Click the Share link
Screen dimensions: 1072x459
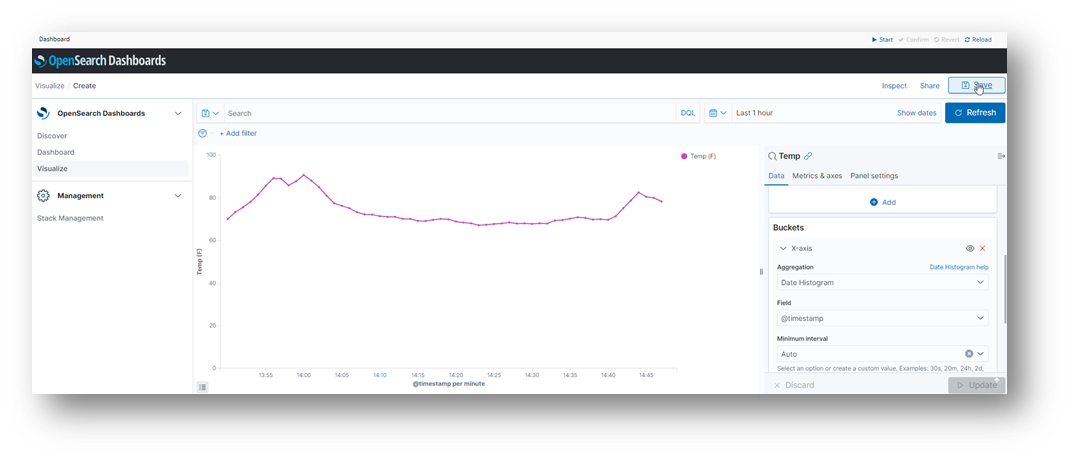pos(929,86)
